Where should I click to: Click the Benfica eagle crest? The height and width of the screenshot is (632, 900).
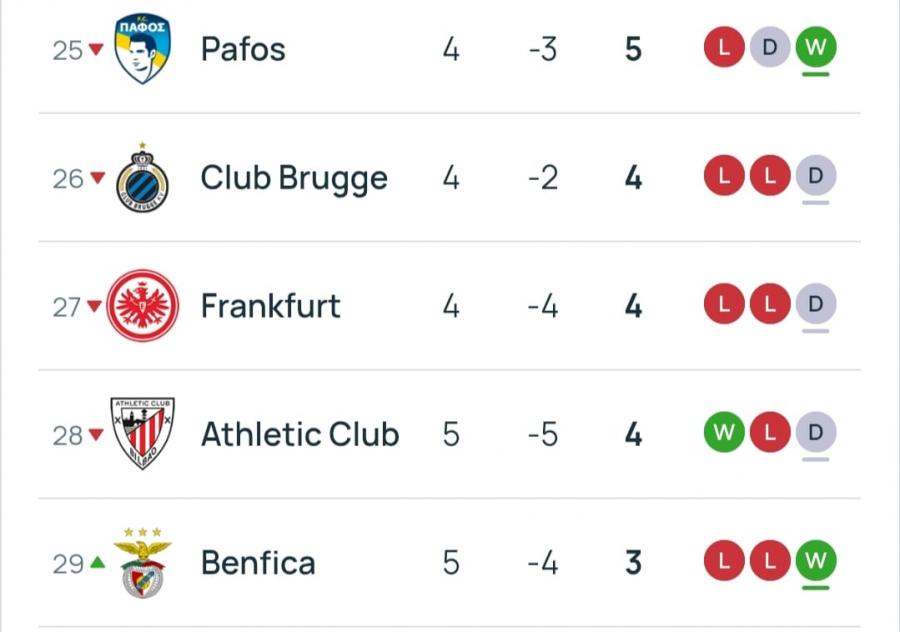click(x=142, y=563)
